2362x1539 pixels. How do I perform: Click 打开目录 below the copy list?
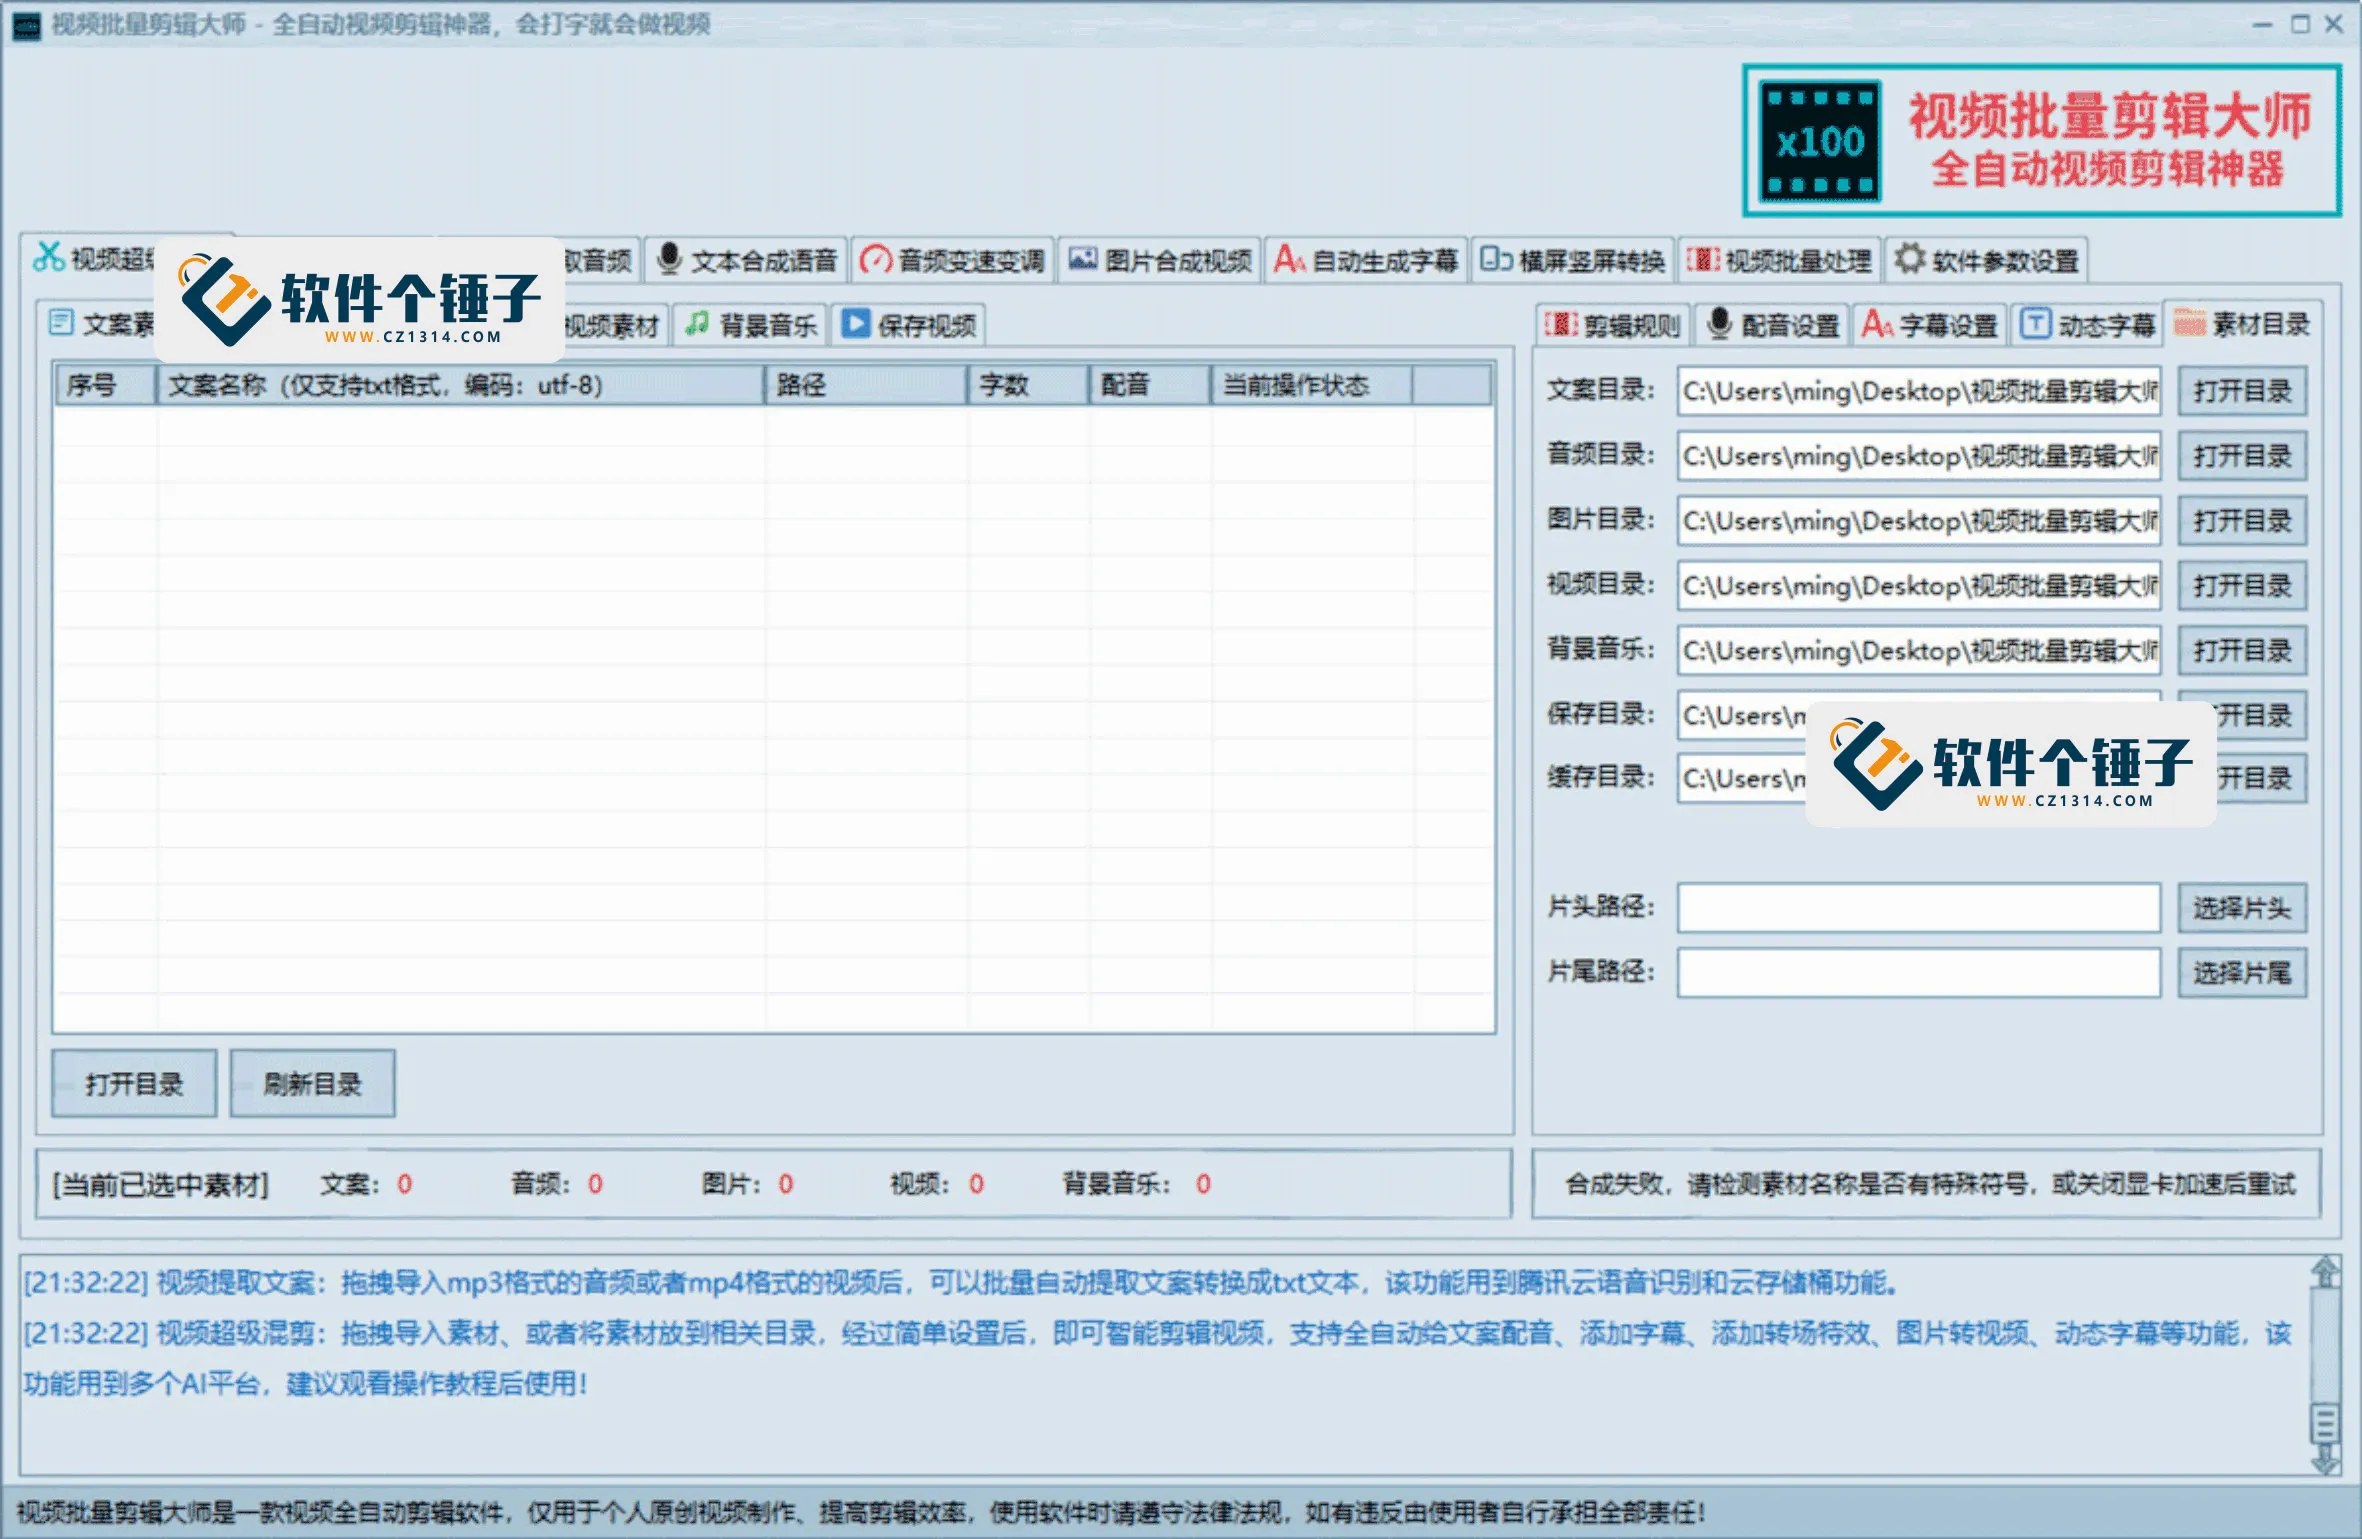[134, 1084]
